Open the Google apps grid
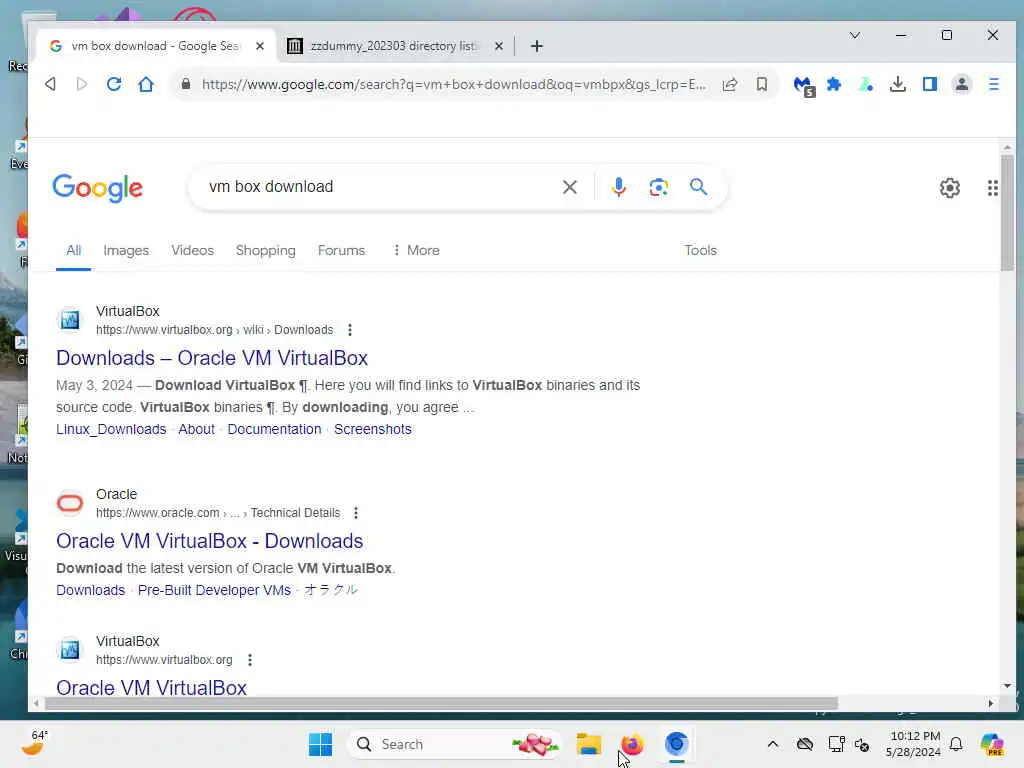 coord(993,188)
